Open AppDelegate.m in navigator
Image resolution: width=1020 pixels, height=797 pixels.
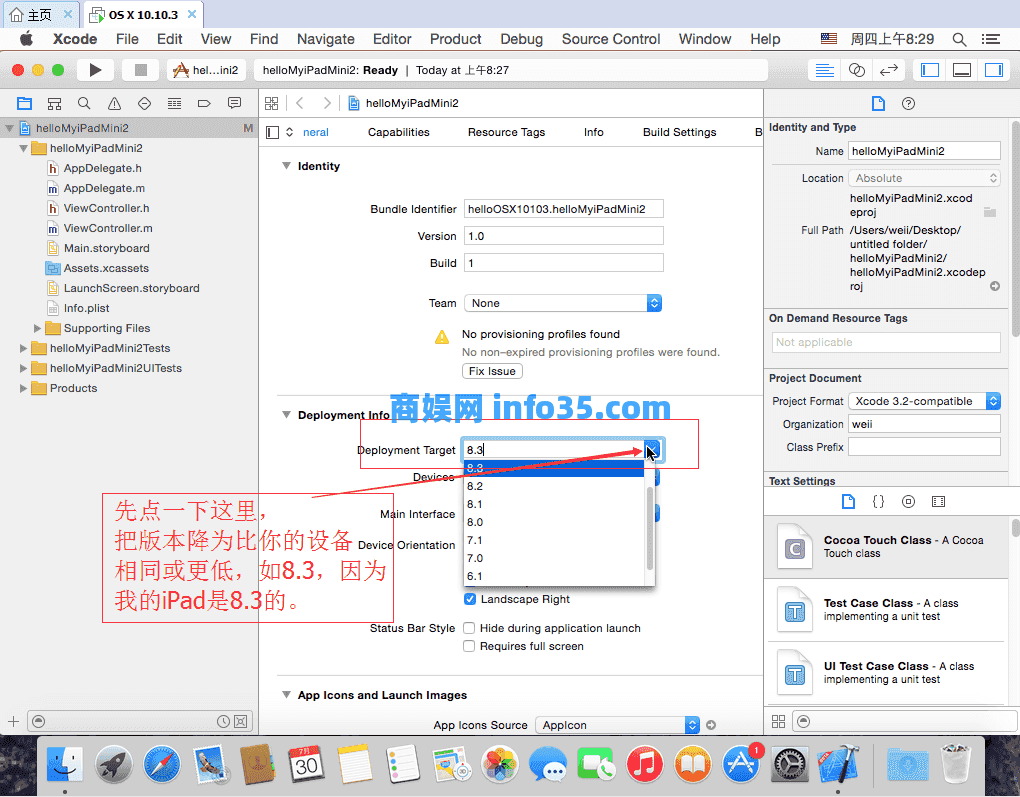(104, 188)
